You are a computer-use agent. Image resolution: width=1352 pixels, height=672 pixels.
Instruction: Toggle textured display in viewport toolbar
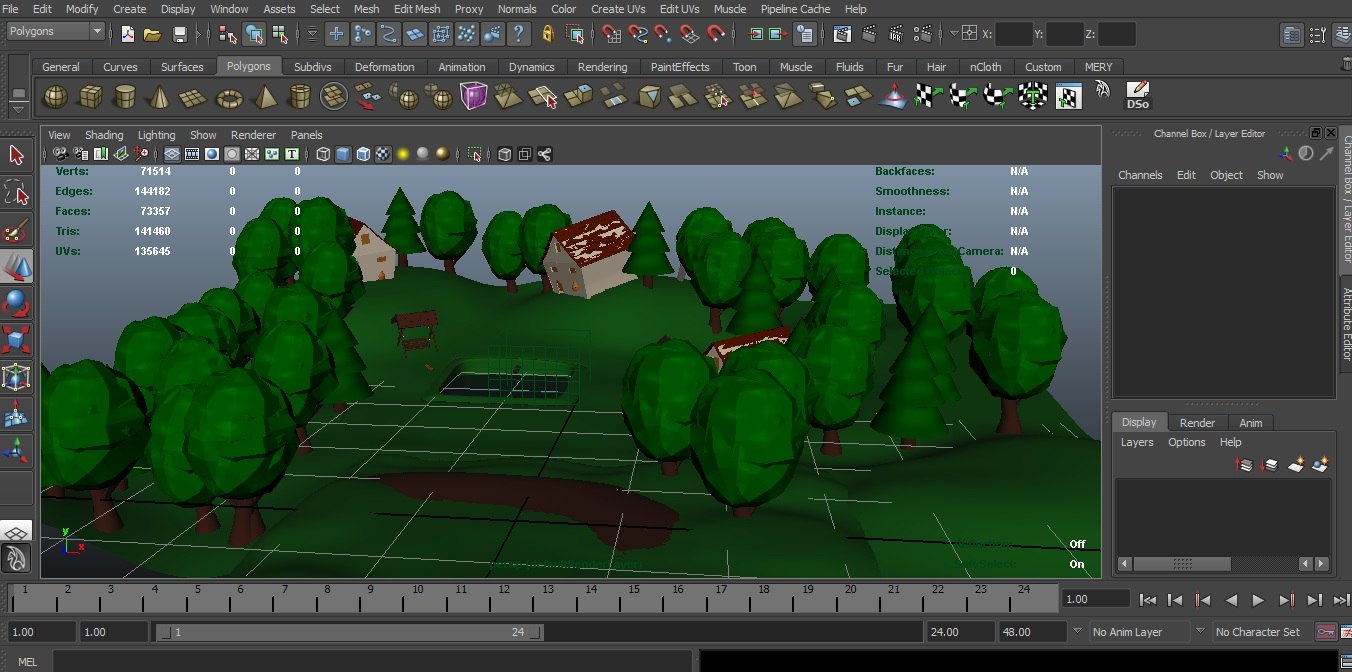pos(383,154)
